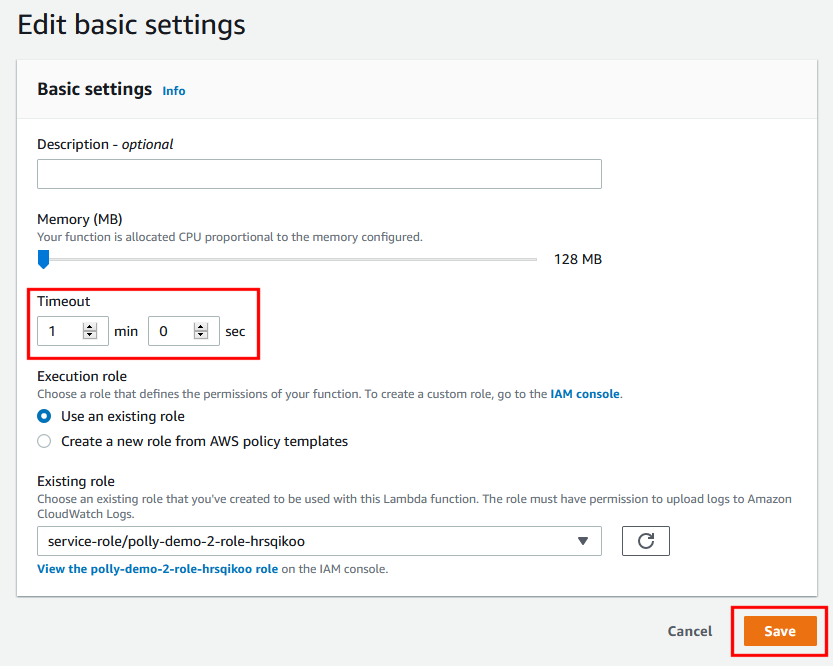Choose Create a new role from AWS policy templates
This screenshot has height=666, width=833.
click(x=44, y=441)
